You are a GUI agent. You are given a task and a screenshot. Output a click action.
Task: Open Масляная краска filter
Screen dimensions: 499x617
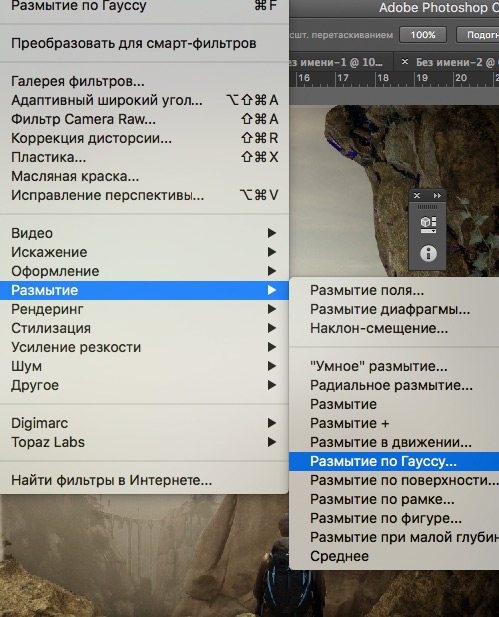pyautogui.click(x=144, y=176)
